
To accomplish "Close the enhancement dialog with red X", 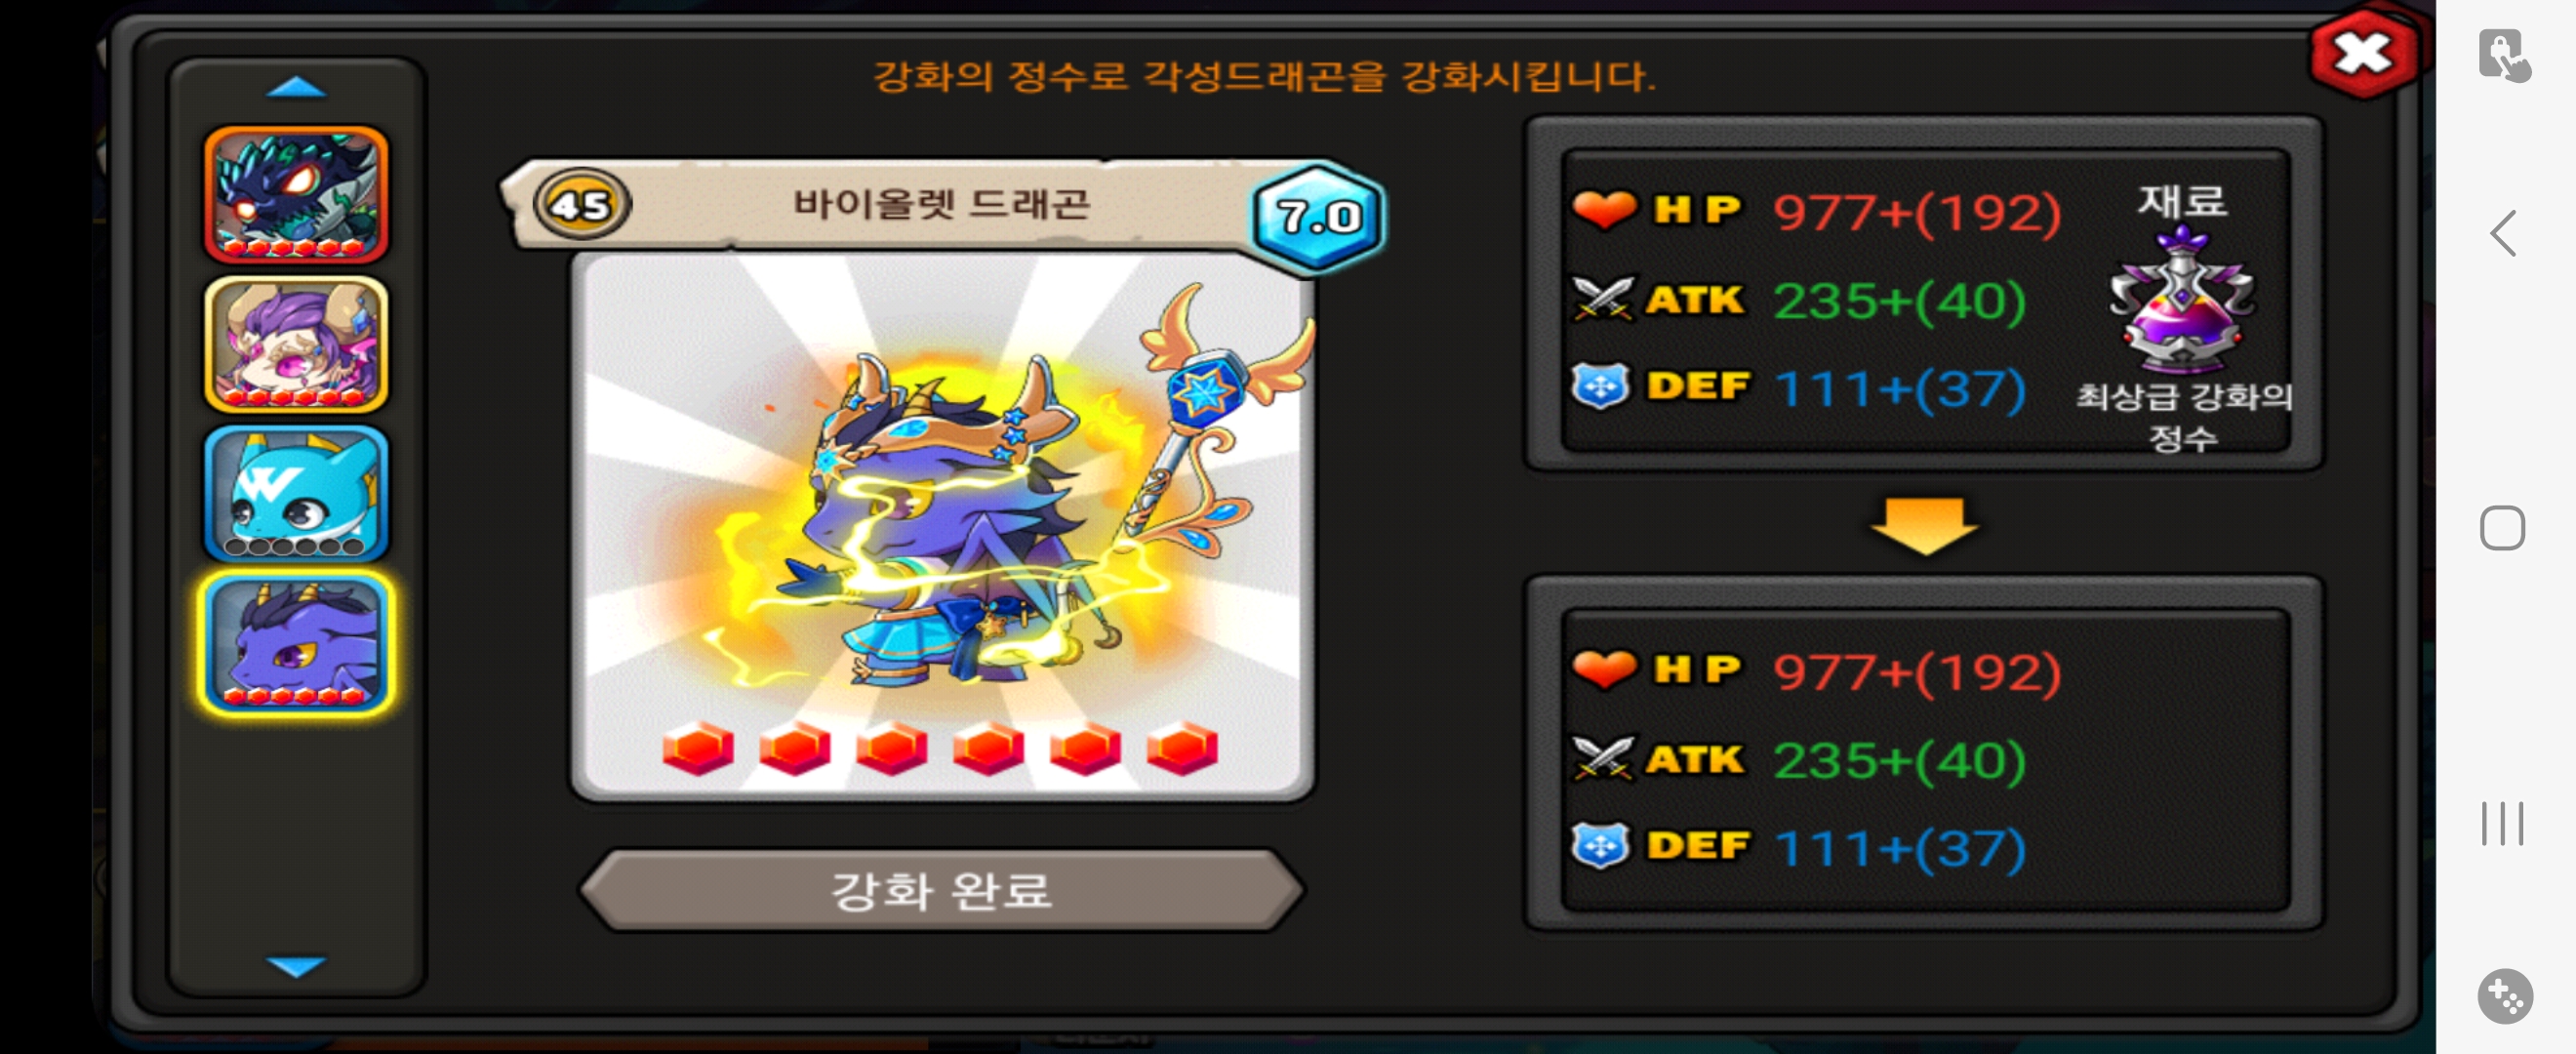I will click(x=2363, y=53).
